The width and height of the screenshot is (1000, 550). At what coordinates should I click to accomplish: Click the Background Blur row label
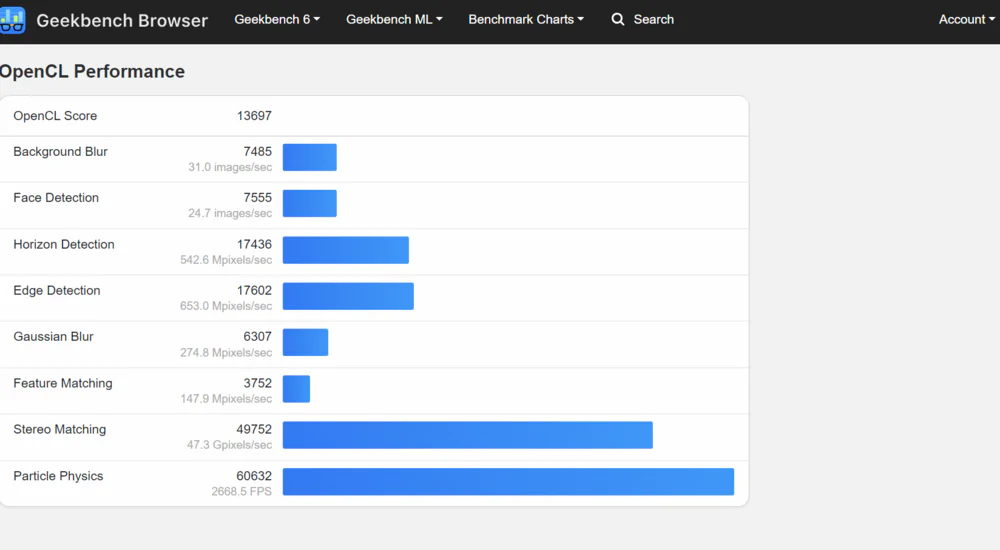(60, 152)
